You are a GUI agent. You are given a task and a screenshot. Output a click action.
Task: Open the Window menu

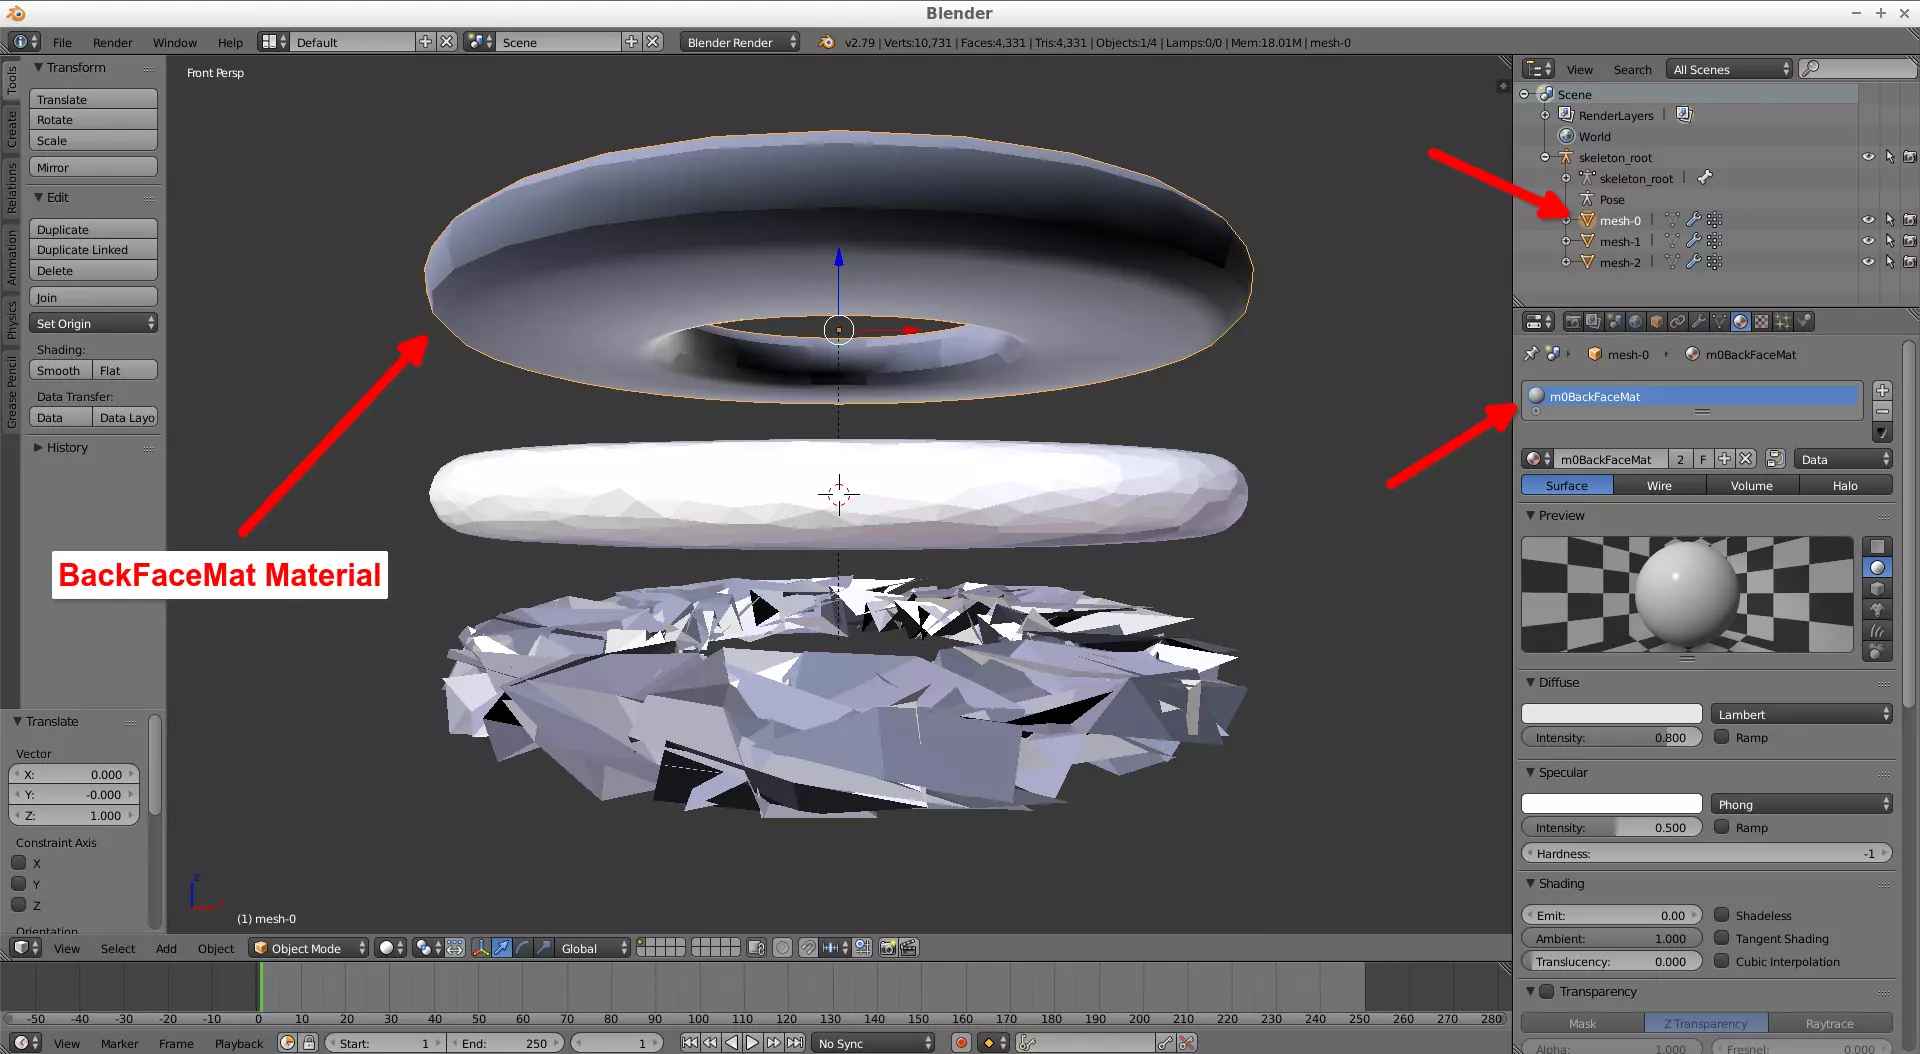click(x=174, y=42)
